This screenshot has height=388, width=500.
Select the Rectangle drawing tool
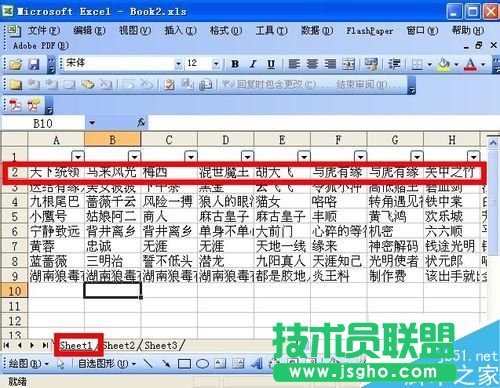[x=184, y=364]
